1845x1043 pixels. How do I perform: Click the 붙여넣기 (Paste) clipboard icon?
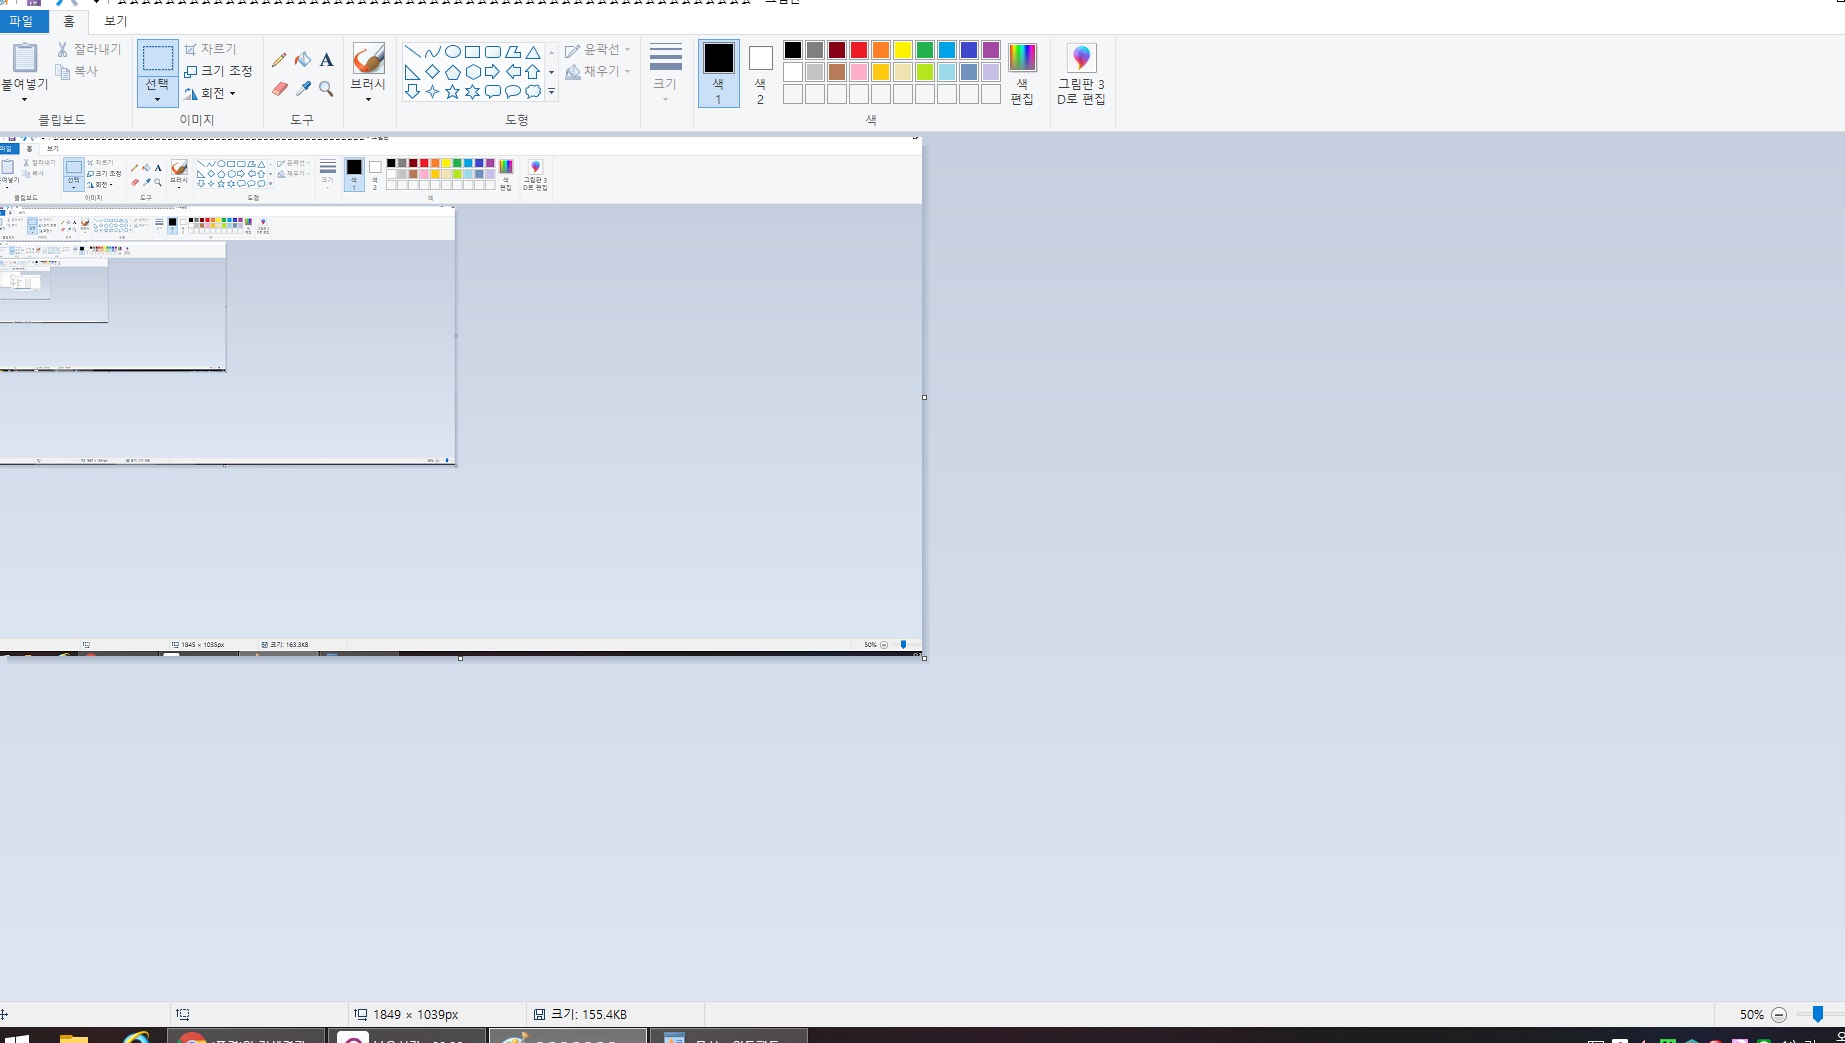coord(24,58)
